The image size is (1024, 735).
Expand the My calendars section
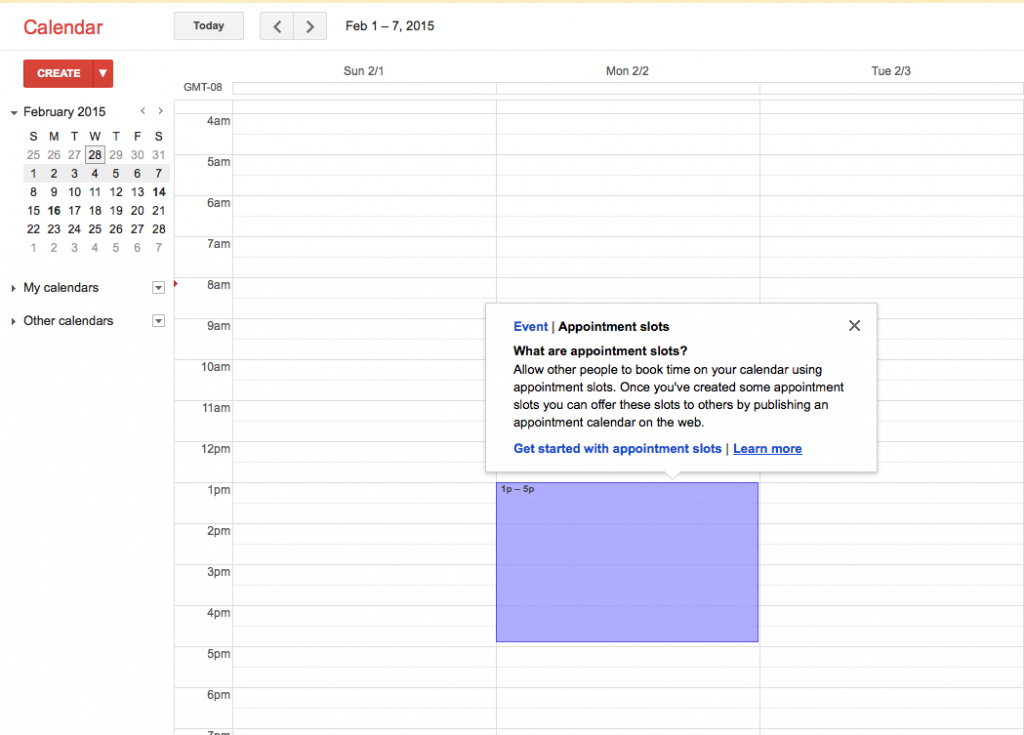[x=13, y=288]
